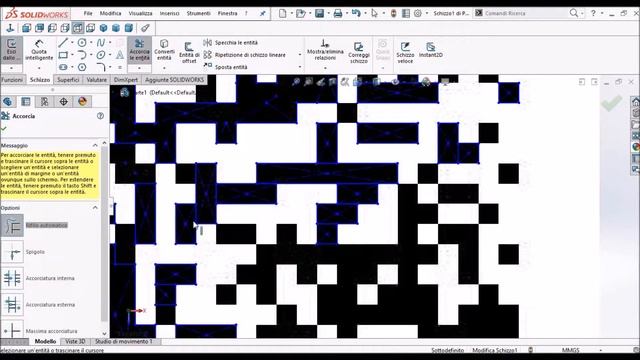Click the Accorcia help question mark
Screen dimensions: 640x360
pos(100,116)
